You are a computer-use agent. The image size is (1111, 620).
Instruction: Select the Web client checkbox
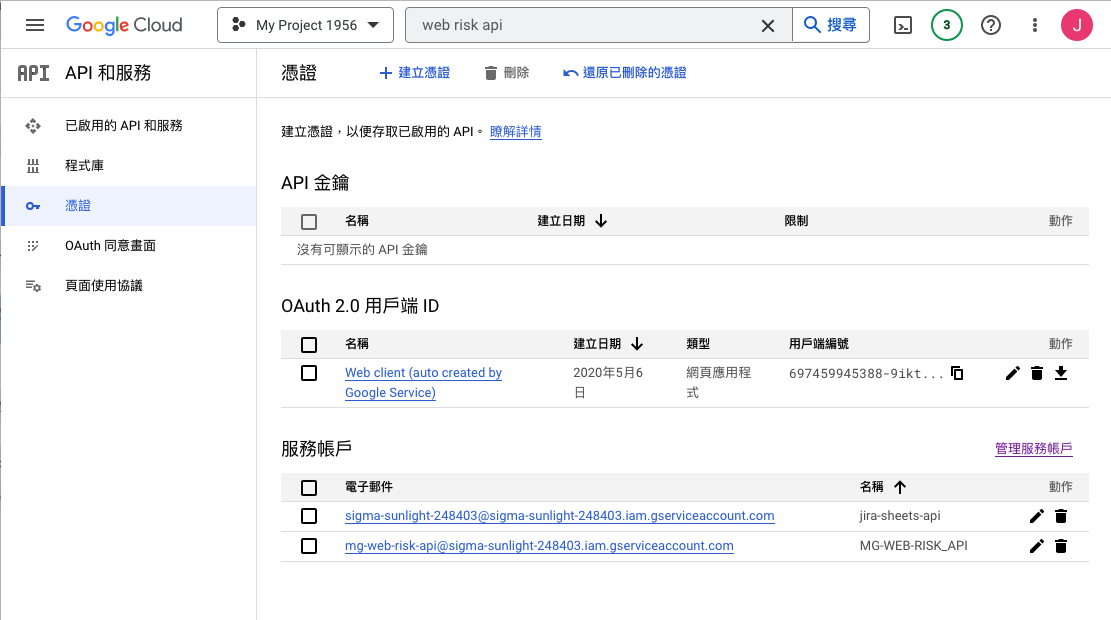click(309, 372)
